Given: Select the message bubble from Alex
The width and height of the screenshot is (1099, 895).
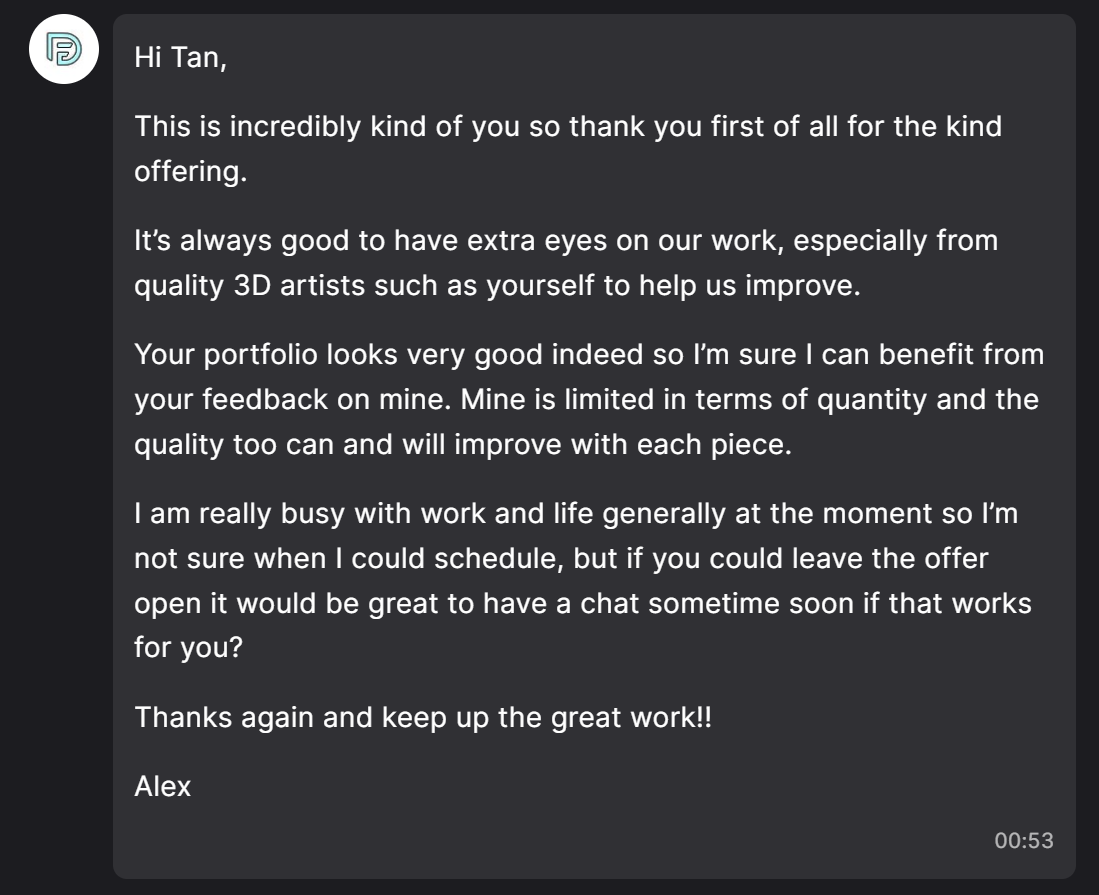Looking at the screenshot, I should (590, 440).
